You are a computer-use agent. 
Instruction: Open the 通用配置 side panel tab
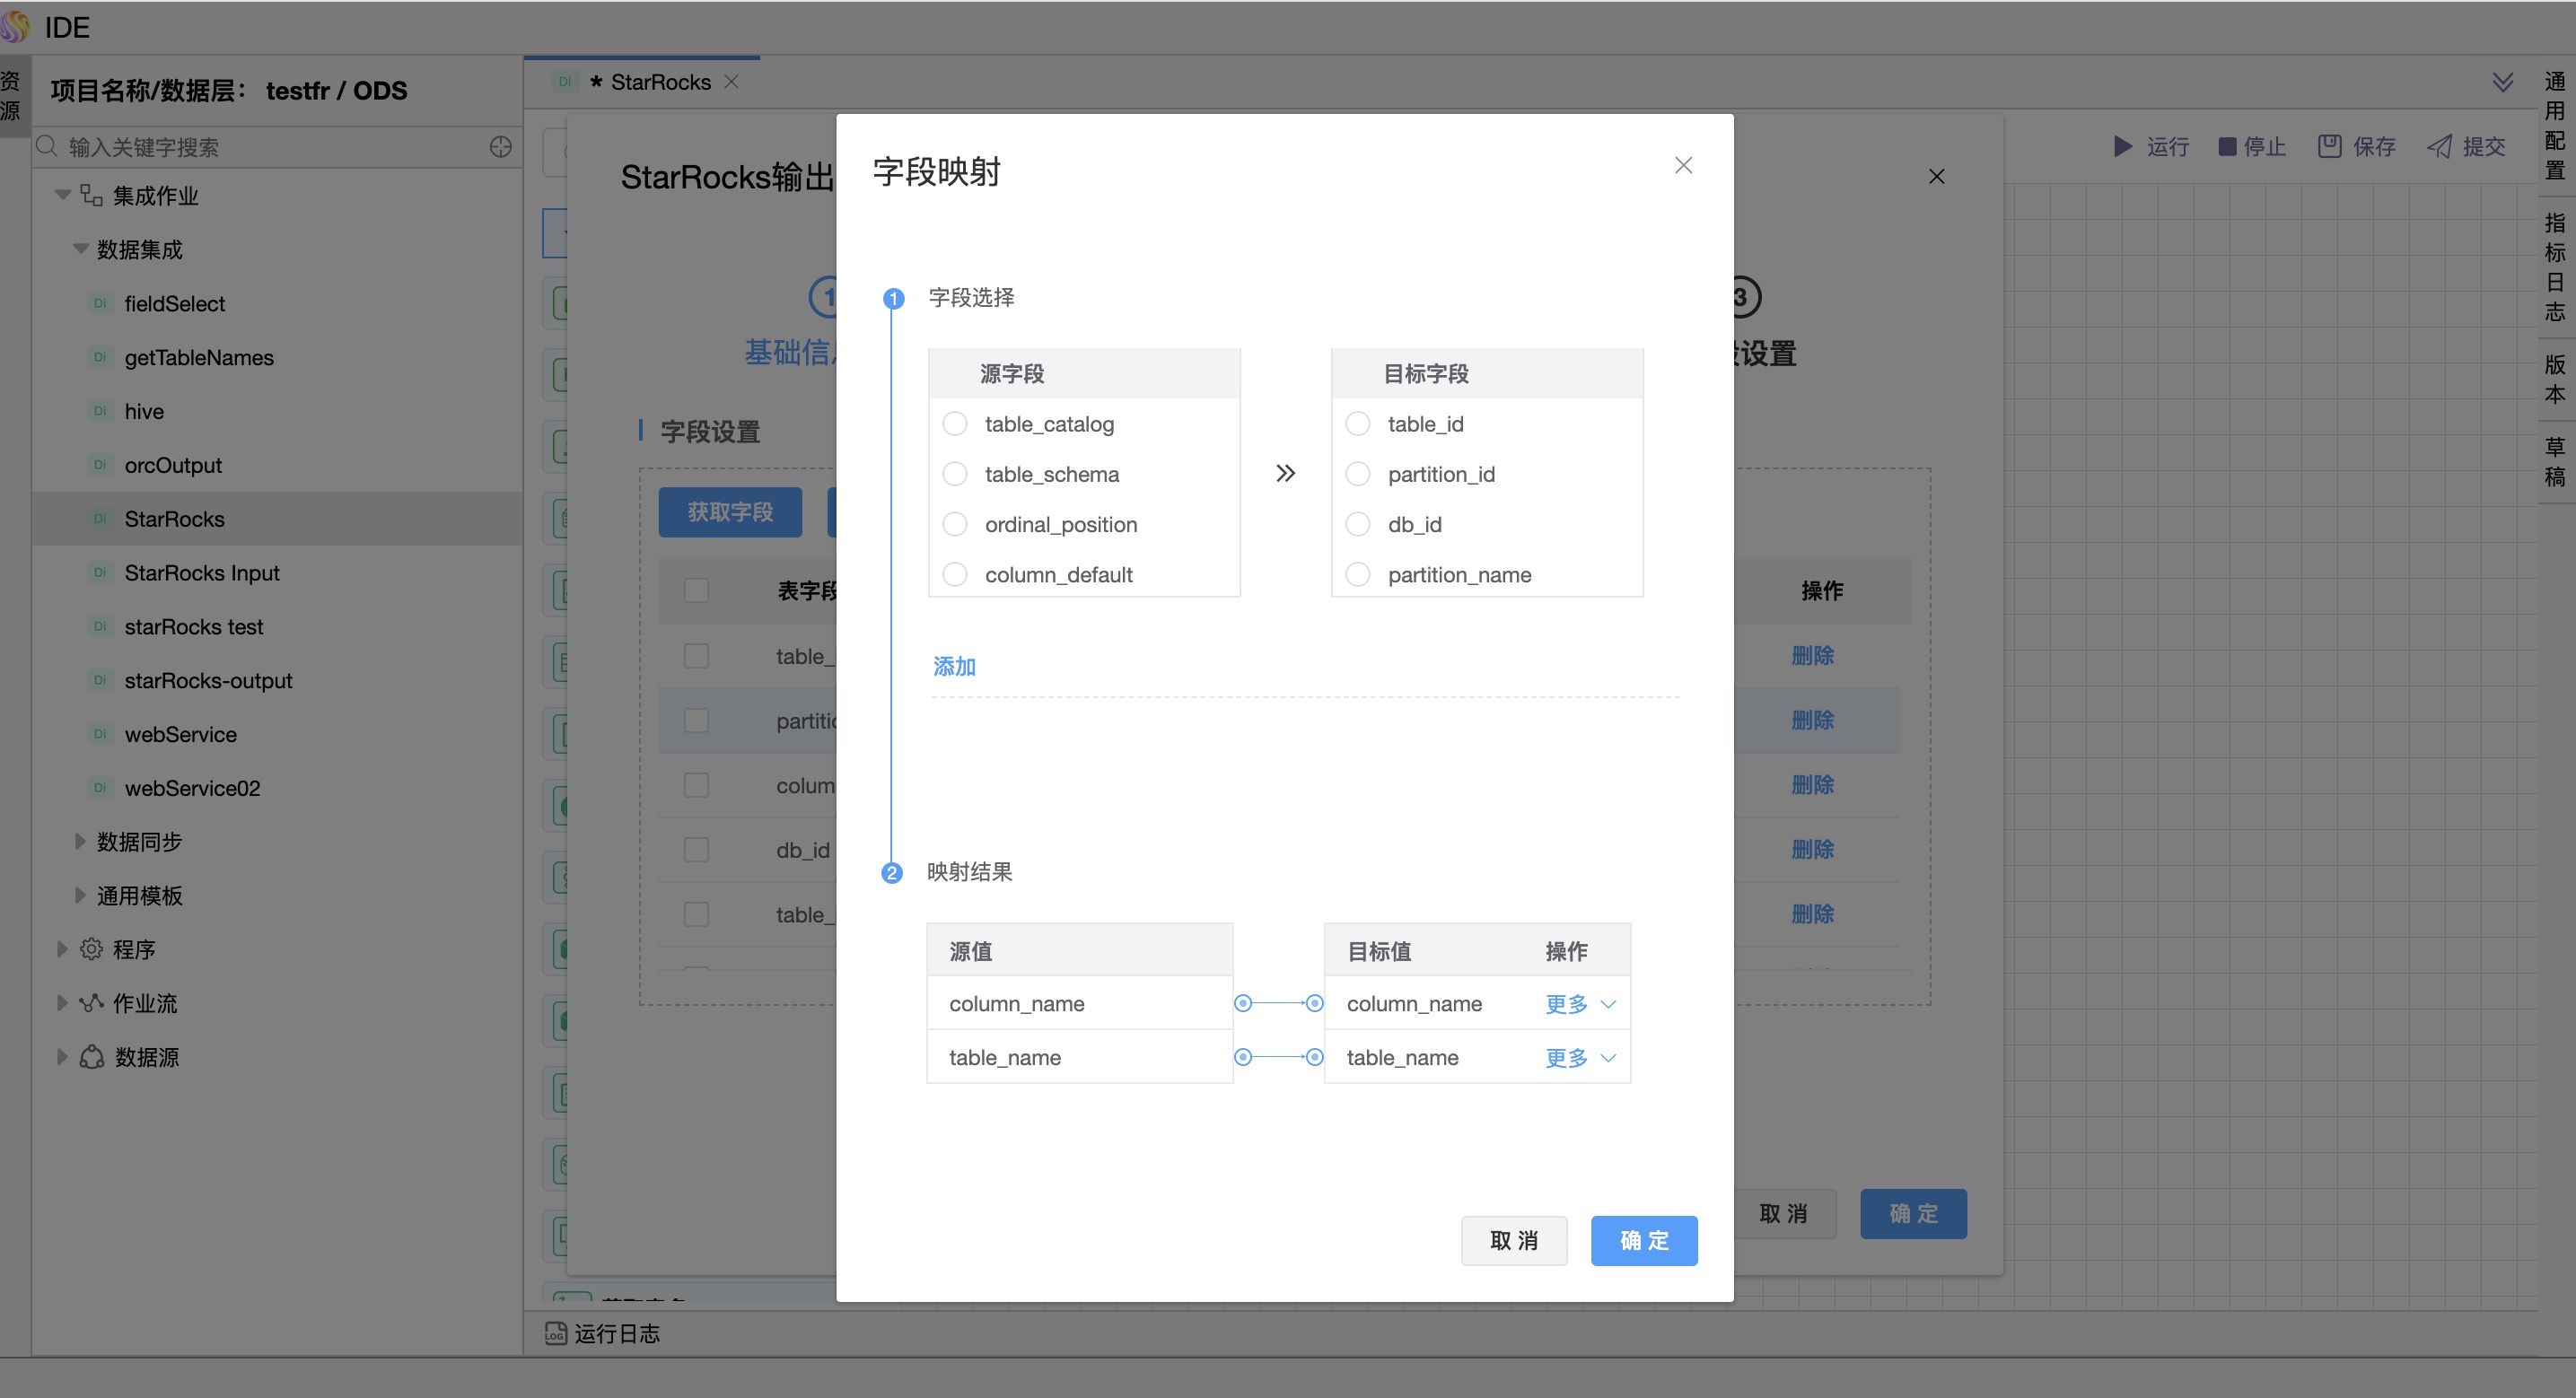click(x=2555, y=125)
